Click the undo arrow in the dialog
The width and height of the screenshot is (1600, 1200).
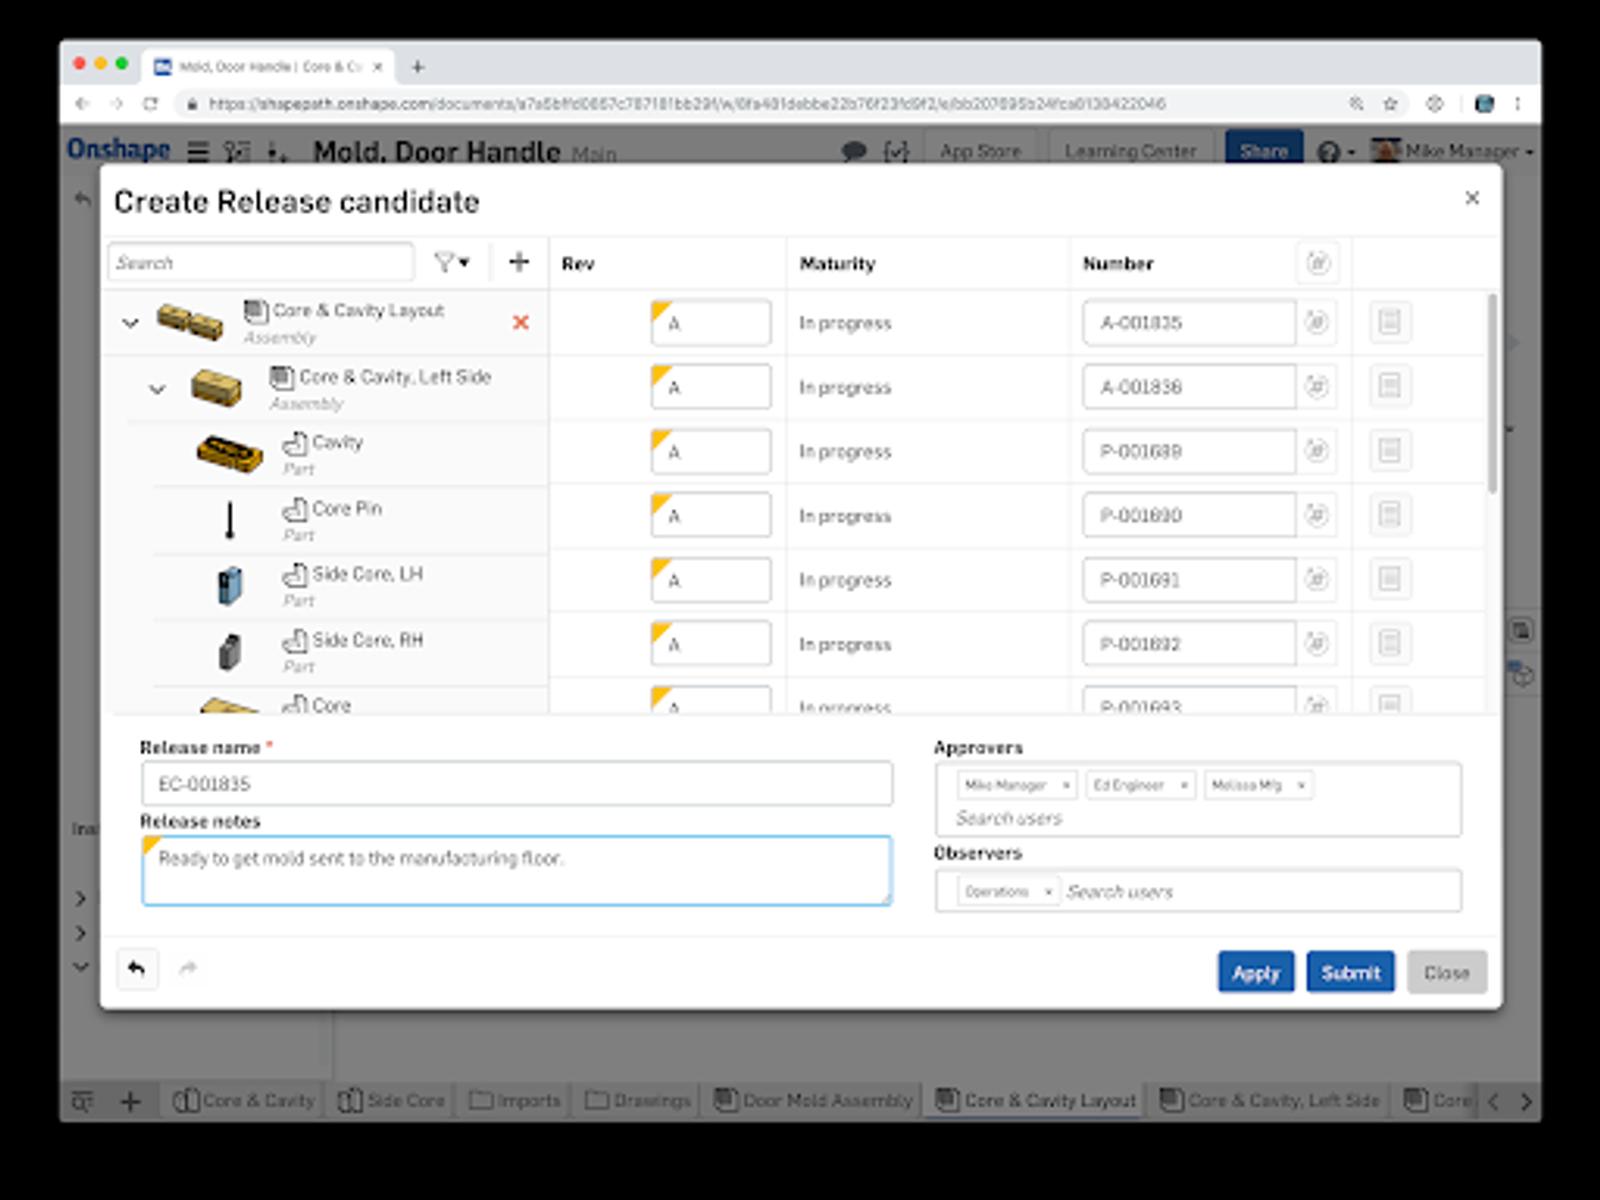[137, 968]
